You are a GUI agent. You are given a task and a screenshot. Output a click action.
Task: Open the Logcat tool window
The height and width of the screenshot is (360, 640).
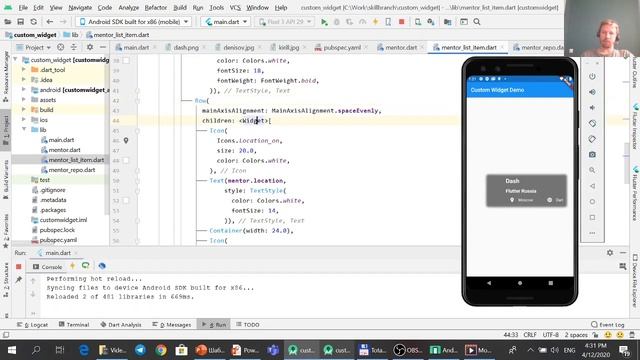(x=32, y=324)
